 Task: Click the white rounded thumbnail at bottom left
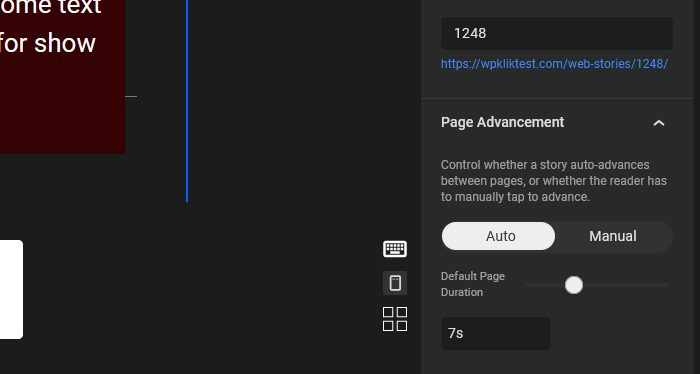point(11,289)
